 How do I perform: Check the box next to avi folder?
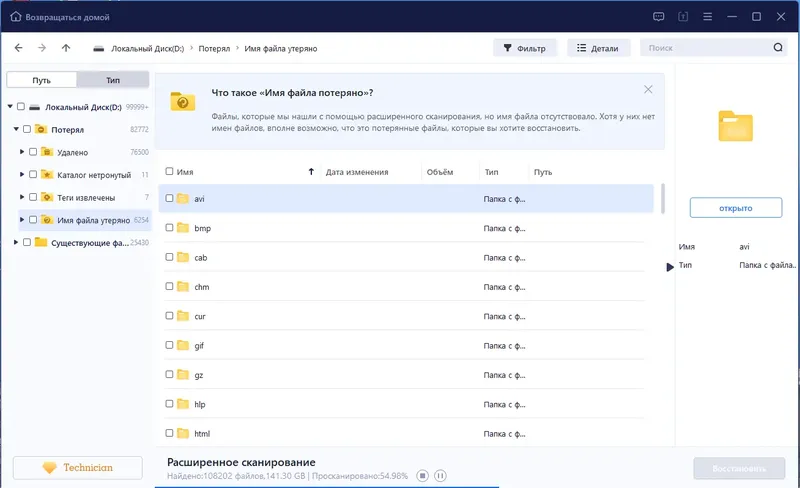[169, 198]
